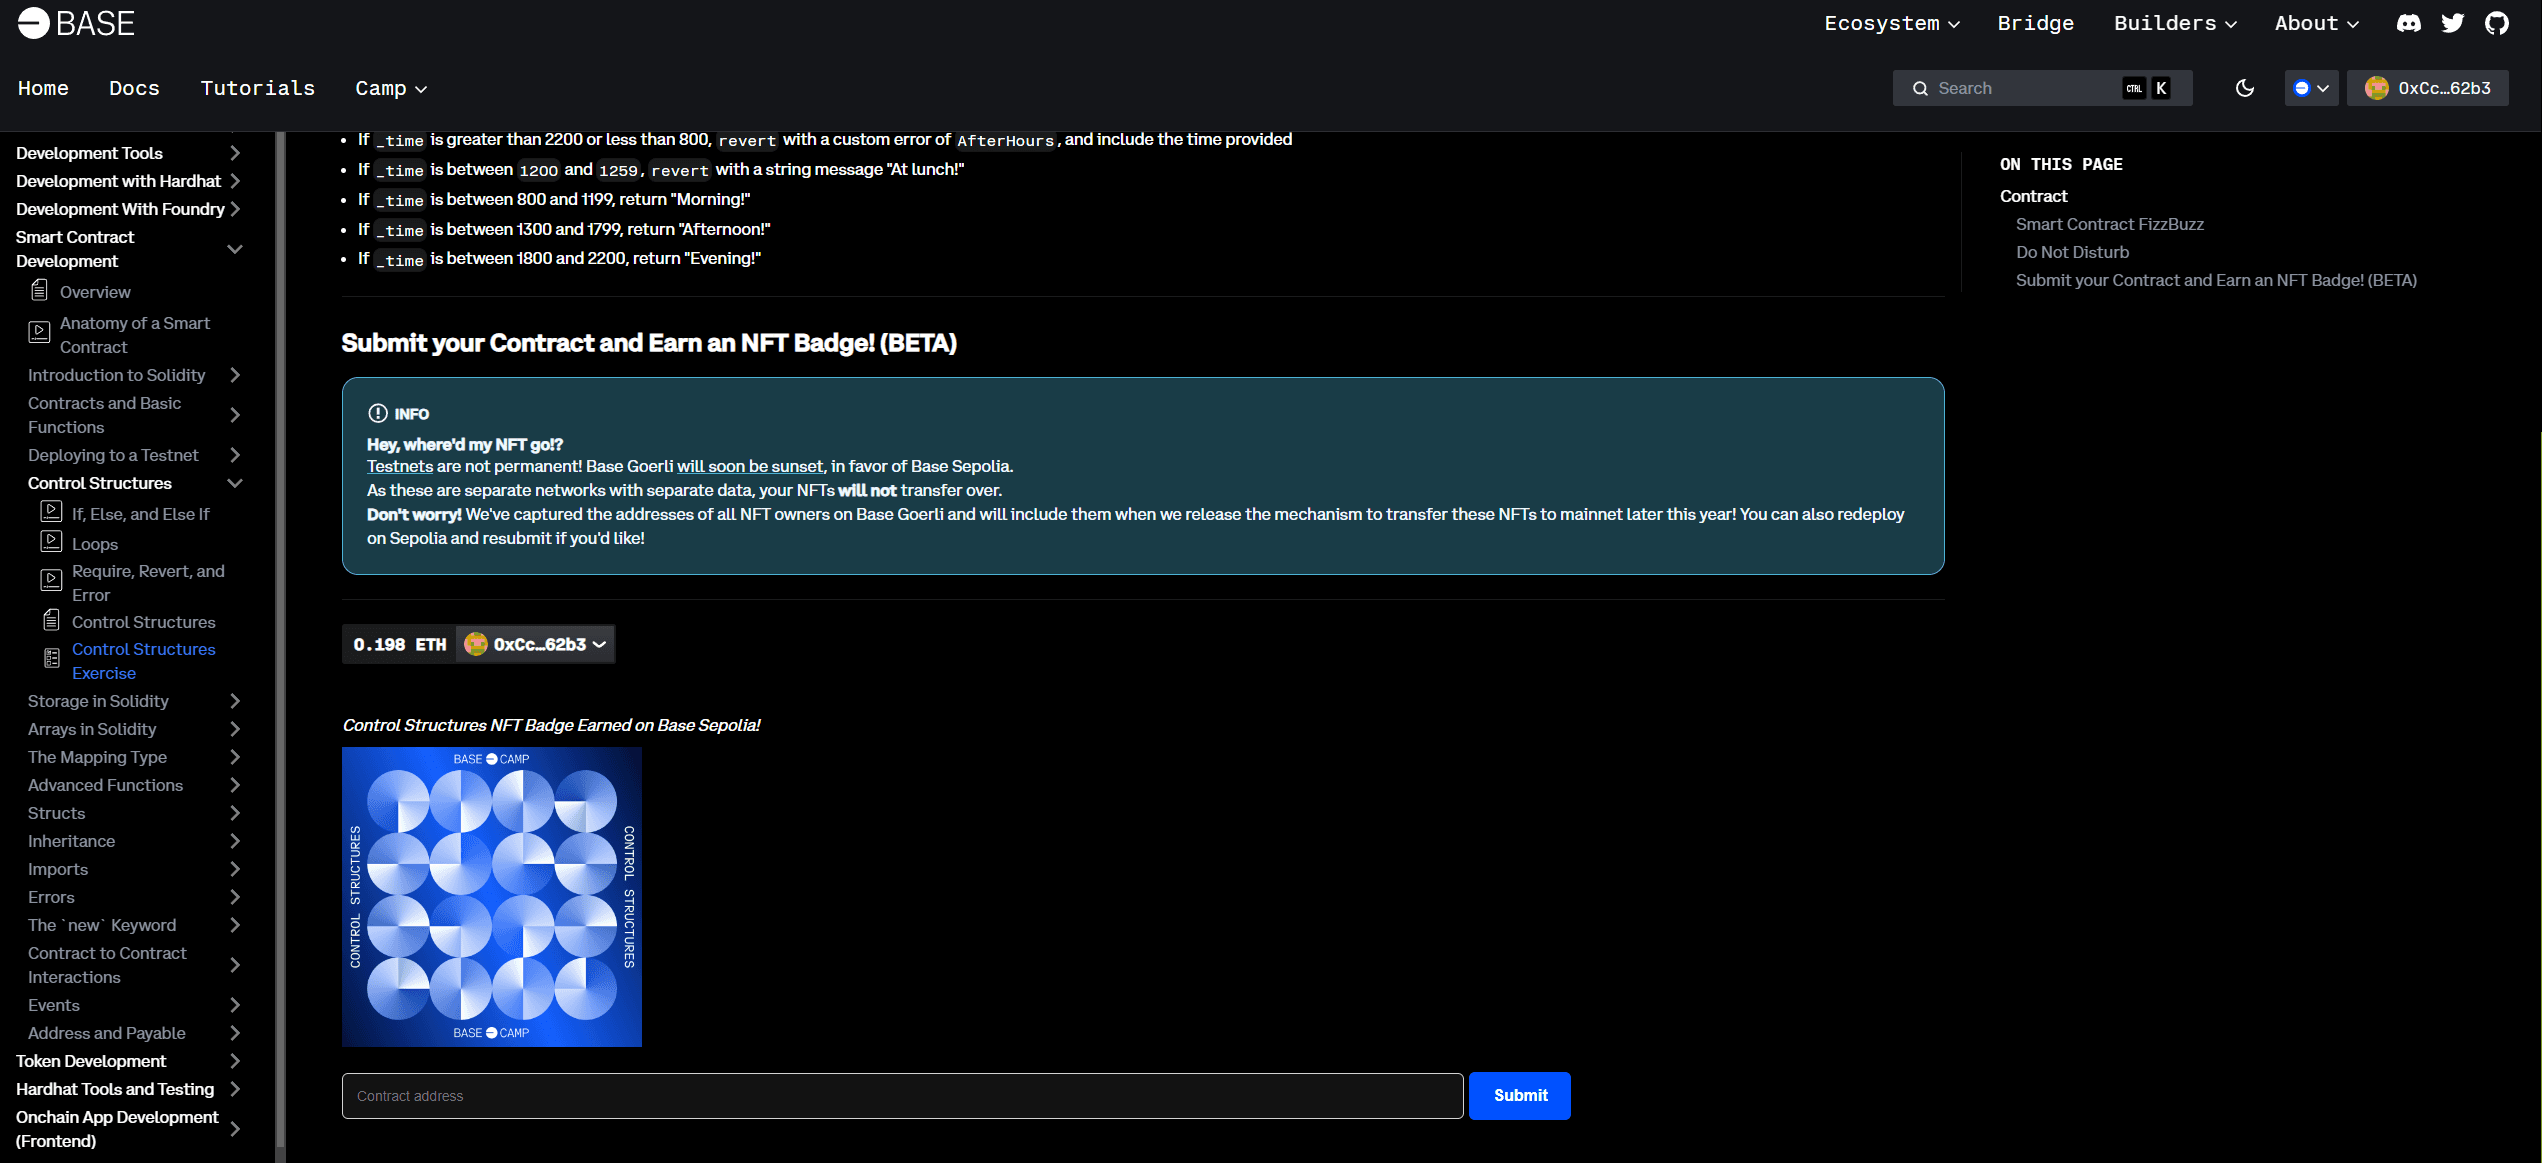Click the Overview document icon

tap(39, 291)
